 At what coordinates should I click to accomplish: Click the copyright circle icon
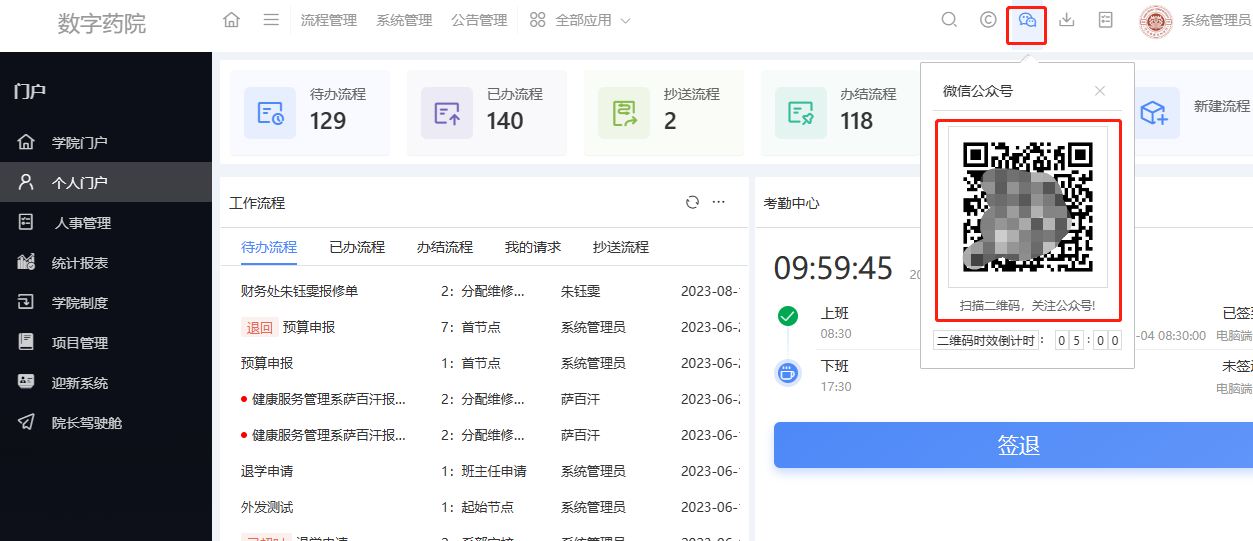tap(988, 20)
